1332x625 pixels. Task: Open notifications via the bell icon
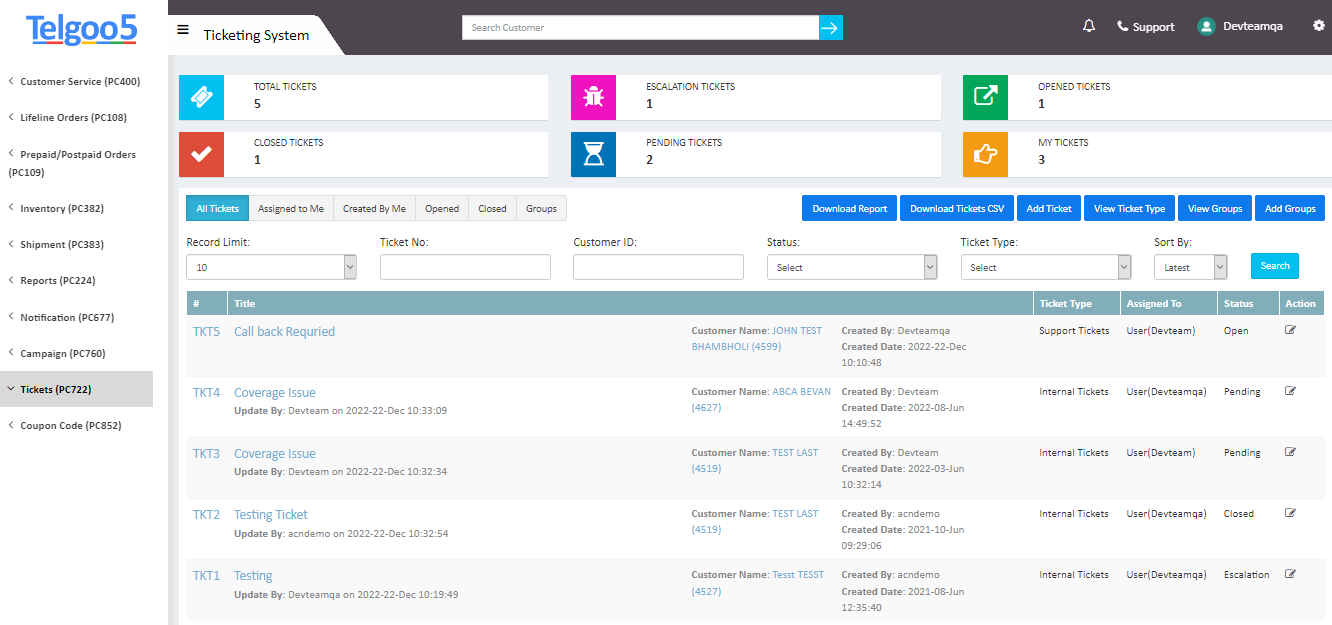point(1089,26)
